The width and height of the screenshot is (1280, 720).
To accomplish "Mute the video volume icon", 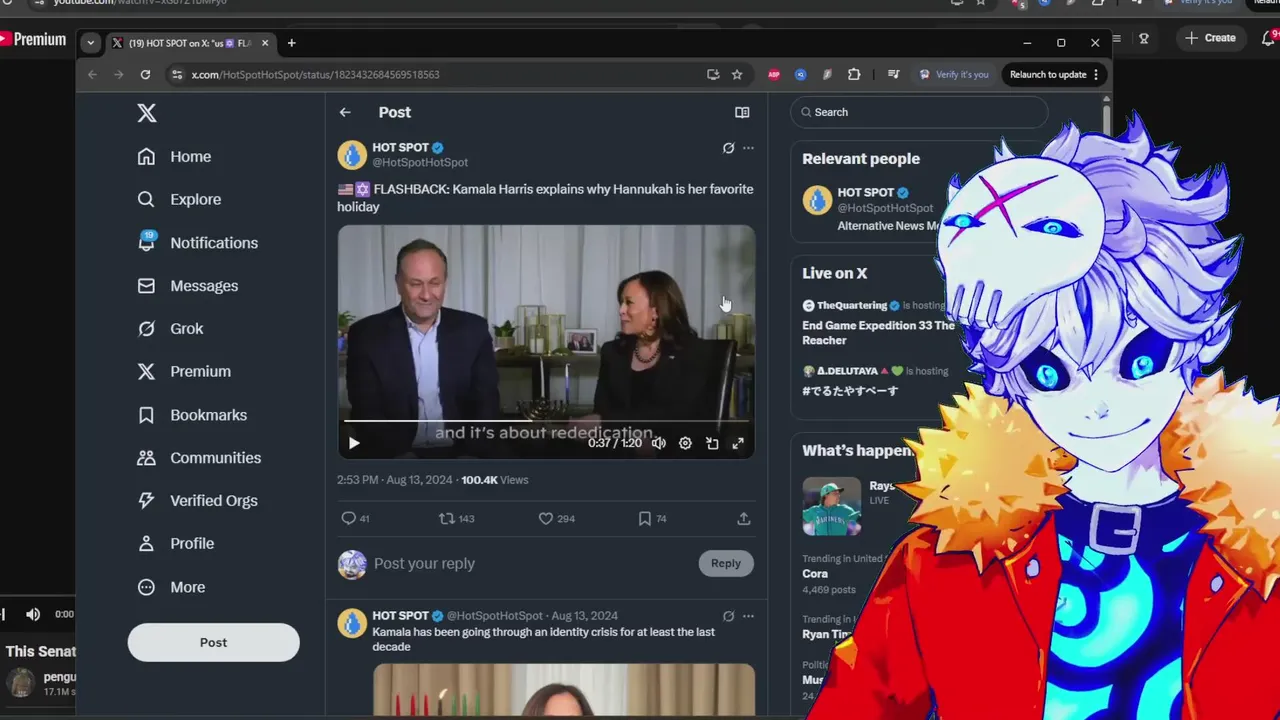I will click(x=659, y=443).
